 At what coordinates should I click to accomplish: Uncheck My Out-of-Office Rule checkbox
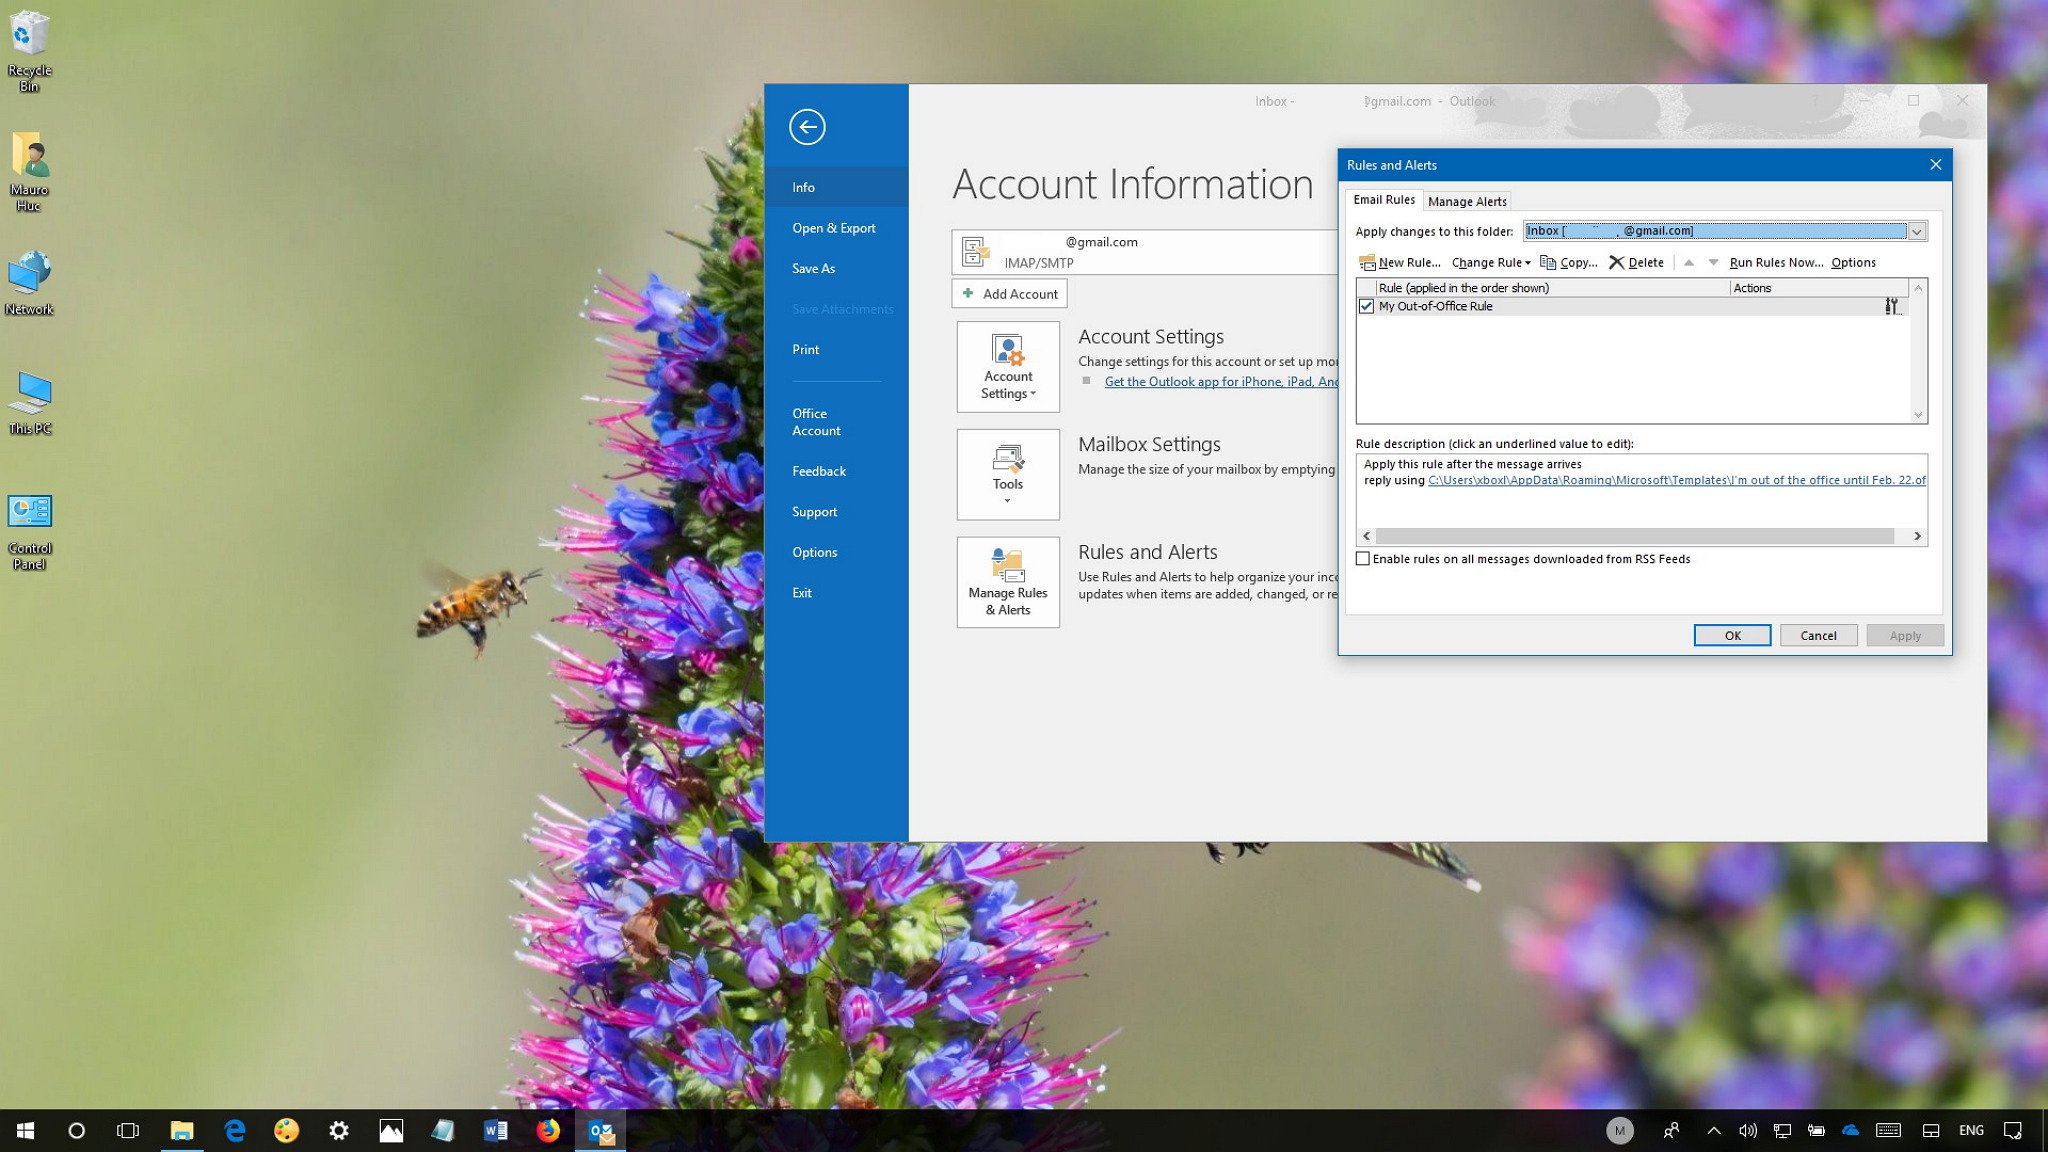pyautogui.click(x=1366, y=306)
